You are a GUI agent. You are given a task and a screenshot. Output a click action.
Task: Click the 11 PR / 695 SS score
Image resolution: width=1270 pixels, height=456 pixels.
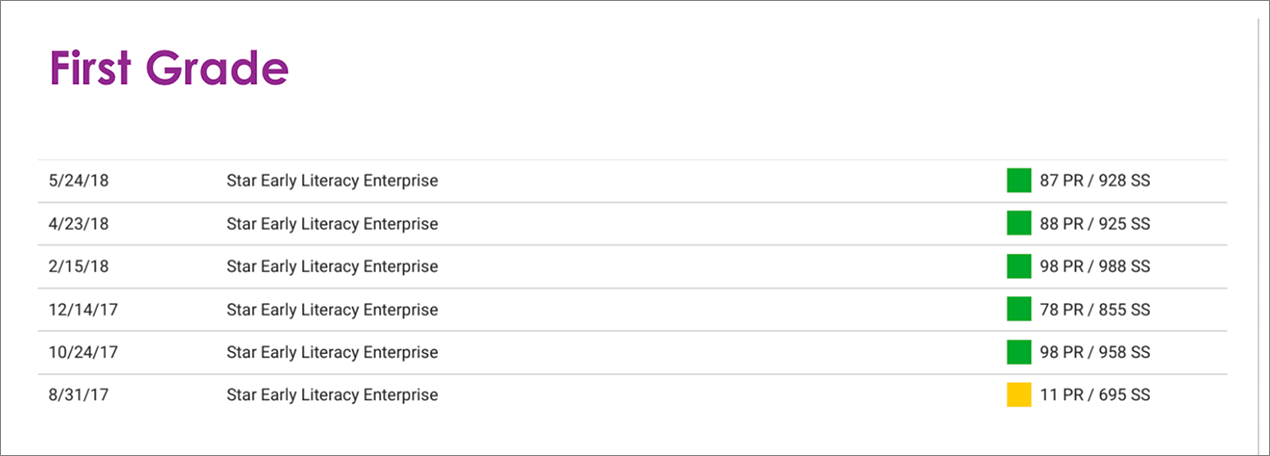pyautogui.click(x=1095, y=395)
